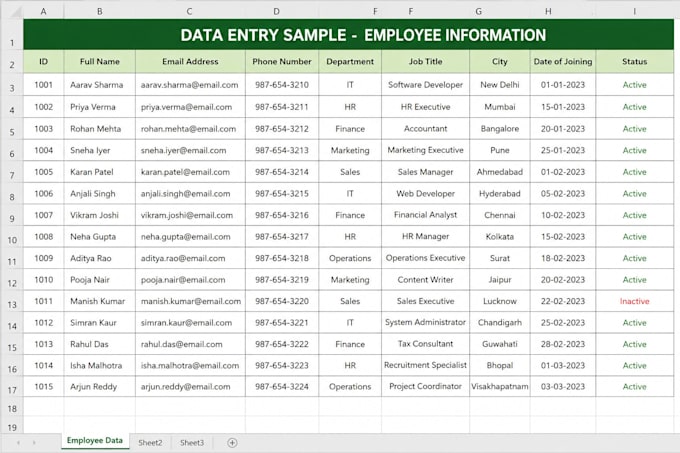Click the 'Job Title' header cell
The height and width of the screenshot is (453, 680).
click(x=425, y=62)
